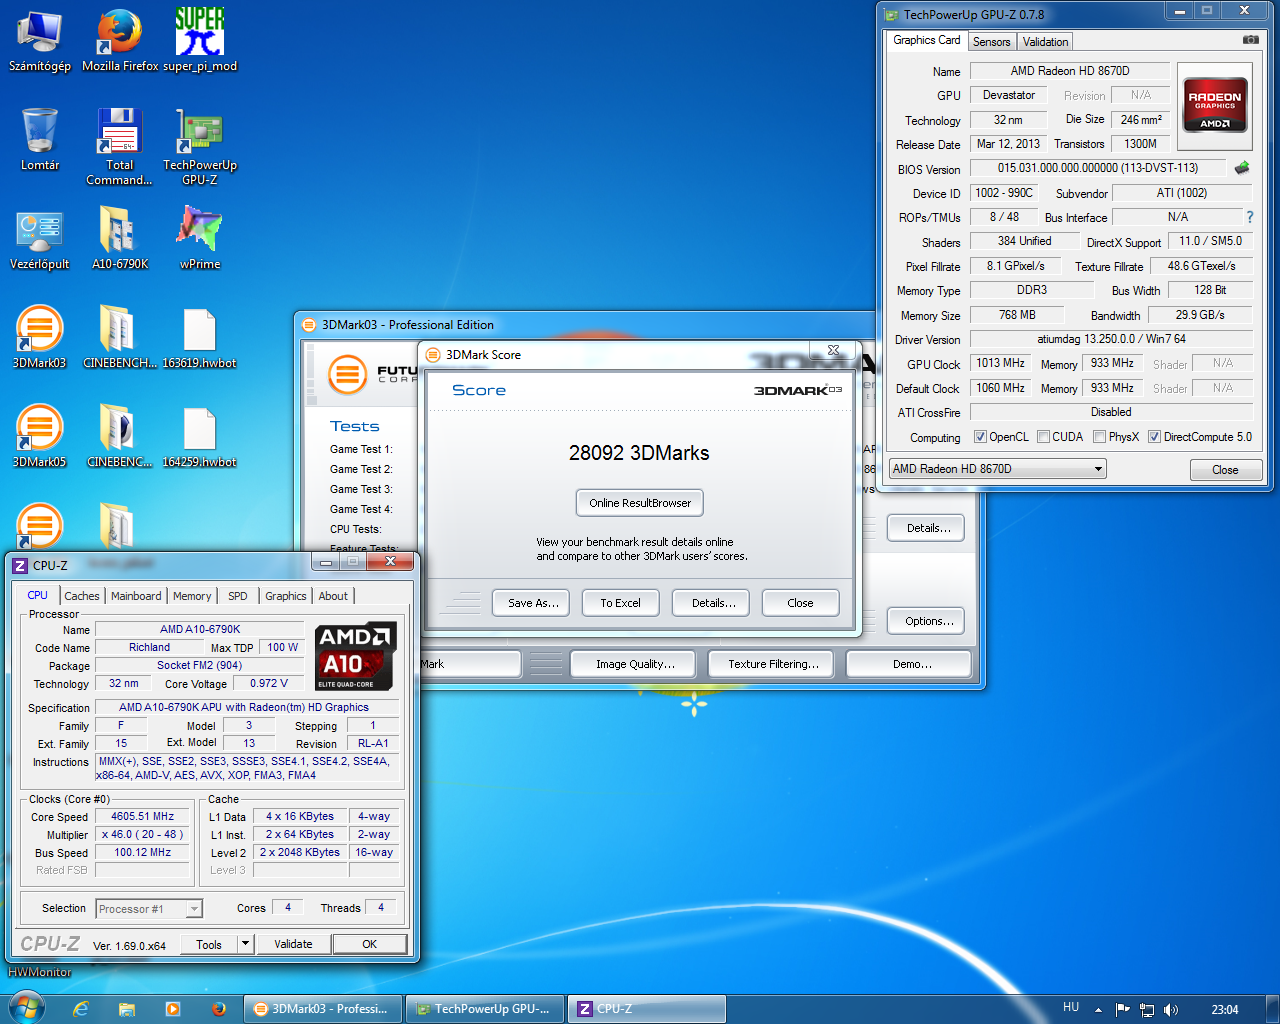Image resolution: width=1280 pixels, height=1024 pixels.
Task: Click Details... in 3DMark03 main window
Action: click(x=926, y=528)
